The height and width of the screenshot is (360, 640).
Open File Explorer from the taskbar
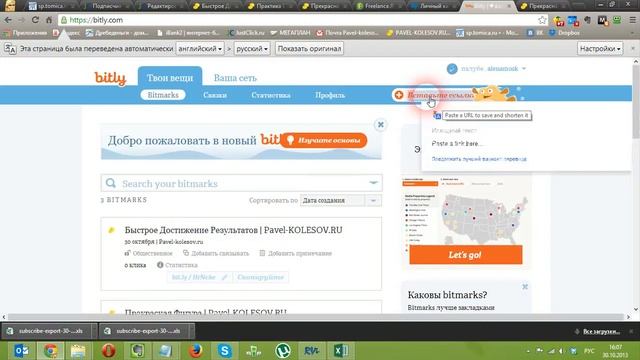click(78, 351)
